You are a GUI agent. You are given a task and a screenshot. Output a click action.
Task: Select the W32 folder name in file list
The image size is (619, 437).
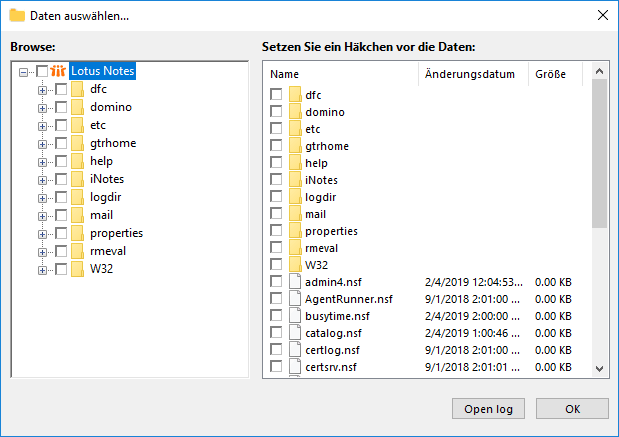tap(316, 265)
